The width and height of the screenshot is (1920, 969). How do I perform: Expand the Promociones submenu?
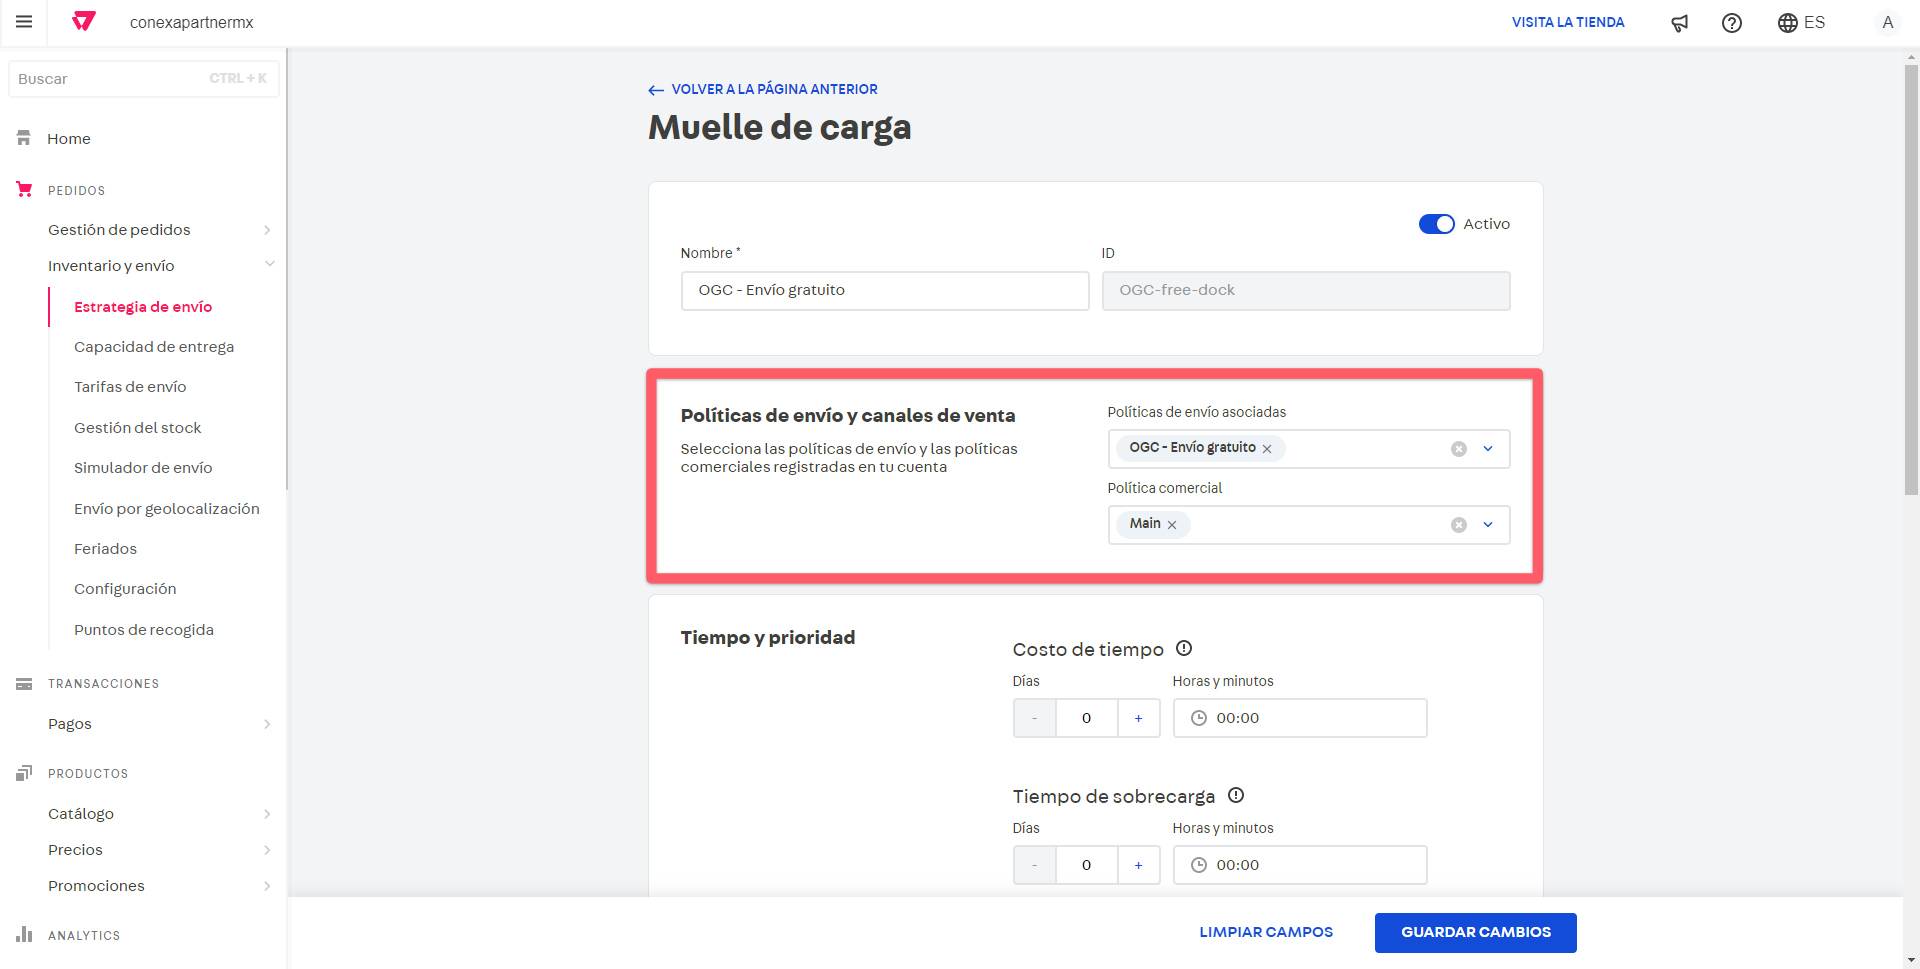click(x=267, y=886)
